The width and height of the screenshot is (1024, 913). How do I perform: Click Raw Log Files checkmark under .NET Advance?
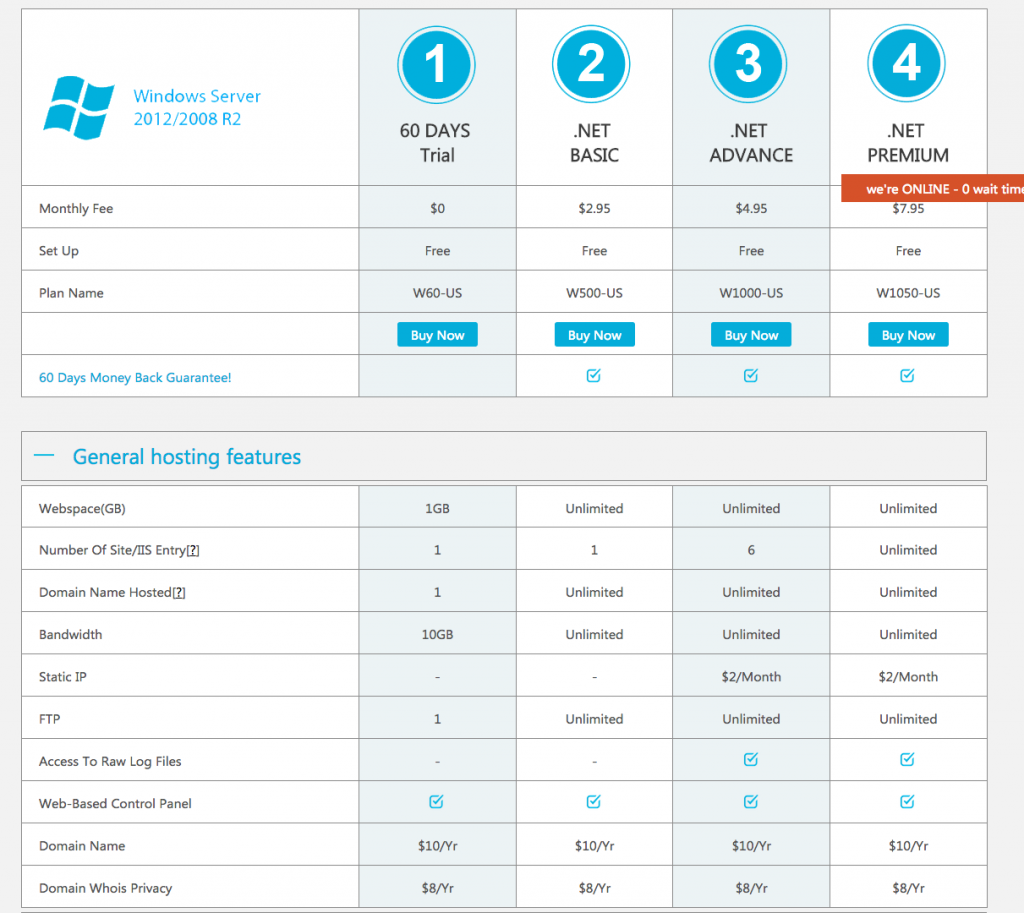pos(751,760)
